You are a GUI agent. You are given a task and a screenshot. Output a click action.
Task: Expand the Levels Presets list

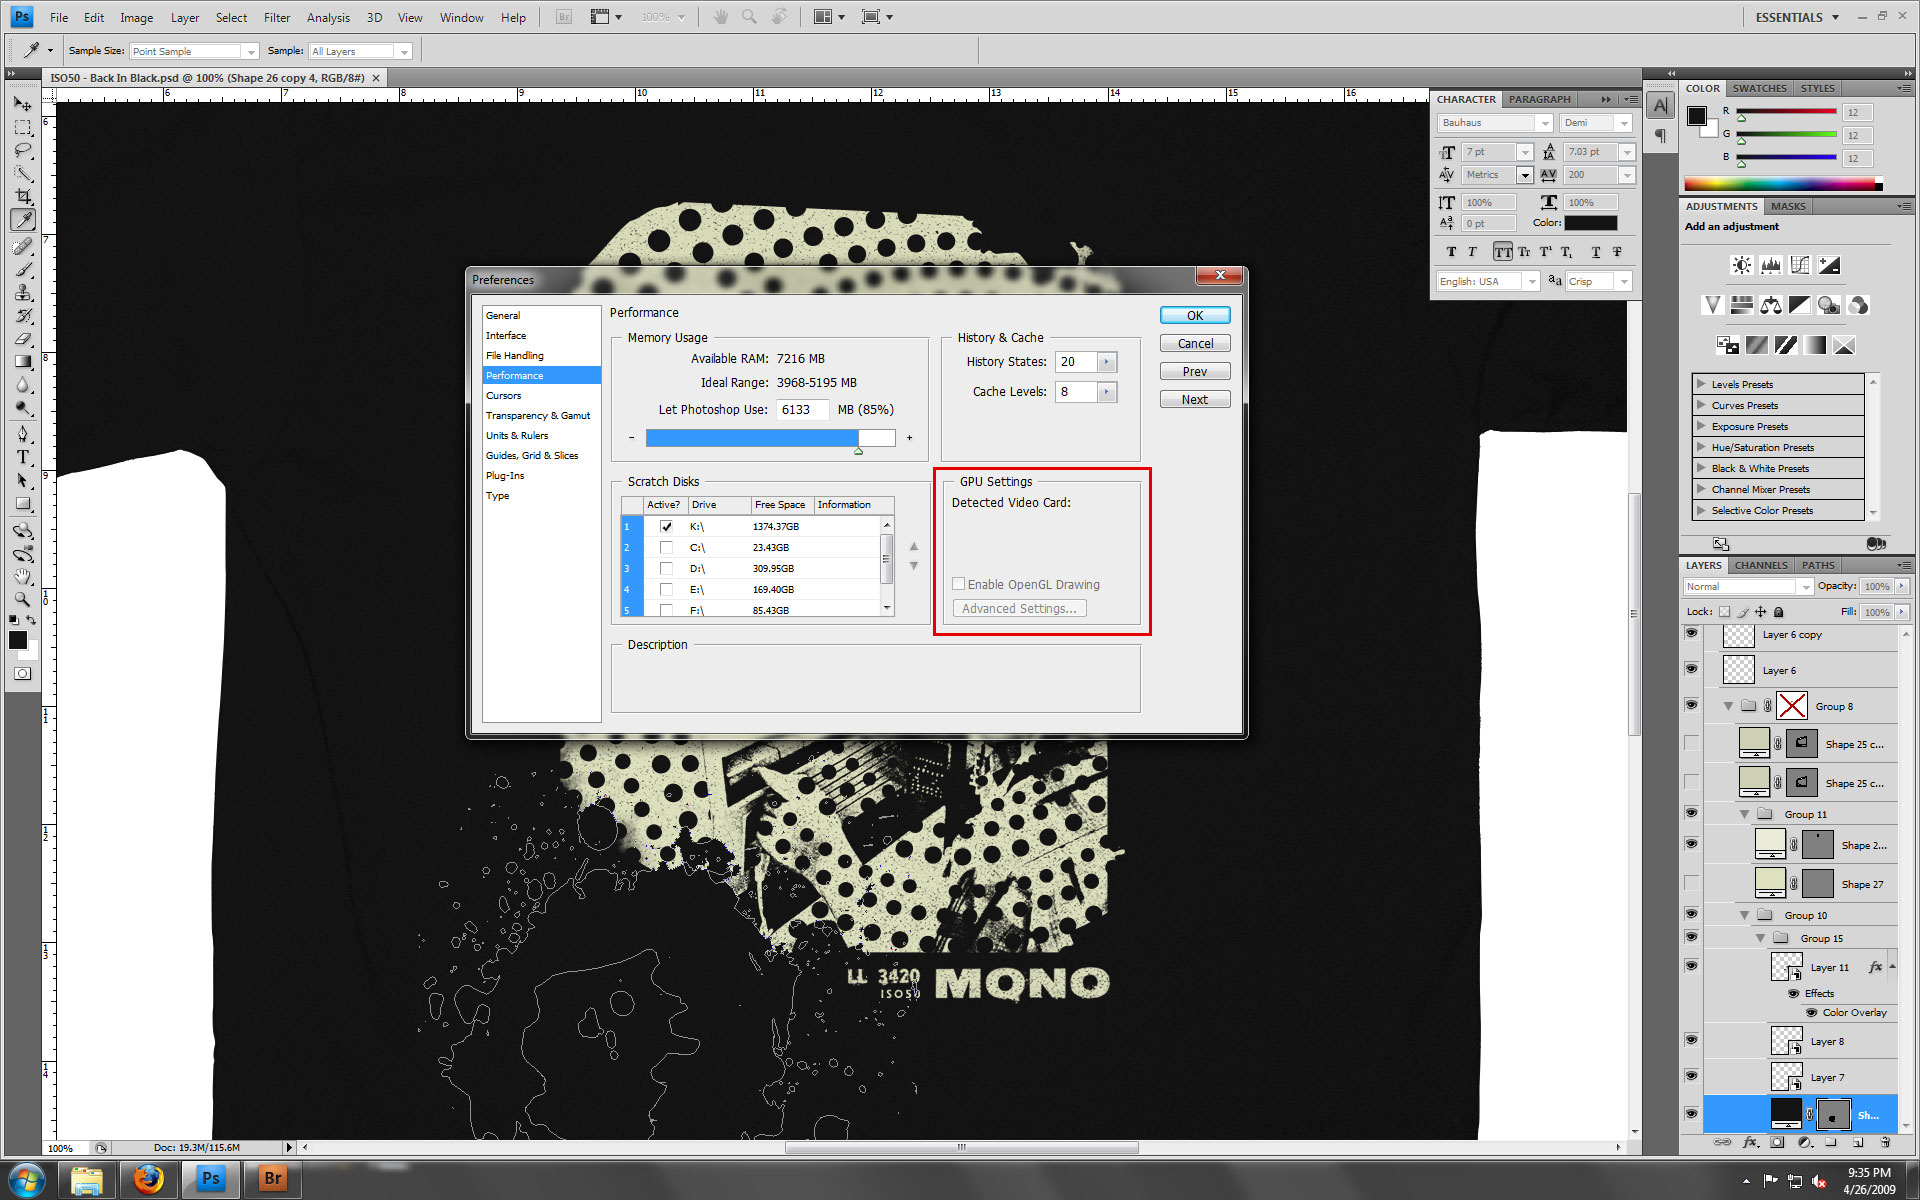1701,384
